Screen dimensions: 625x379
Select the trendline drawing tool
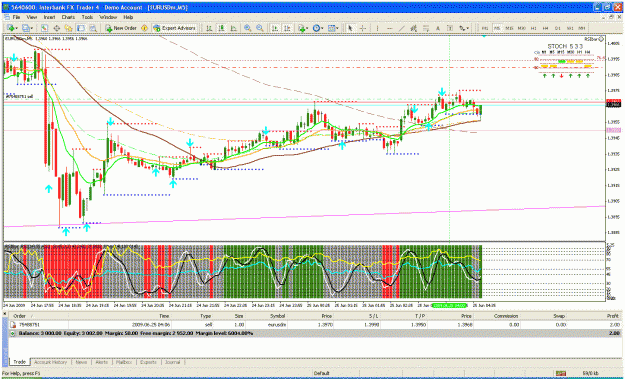pos(402,28)
